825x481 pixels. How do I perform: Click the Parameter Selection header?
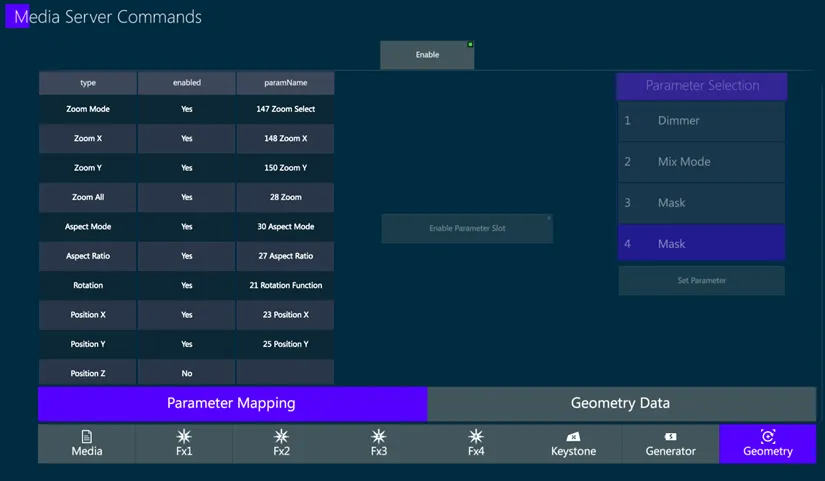pos(702,86)
